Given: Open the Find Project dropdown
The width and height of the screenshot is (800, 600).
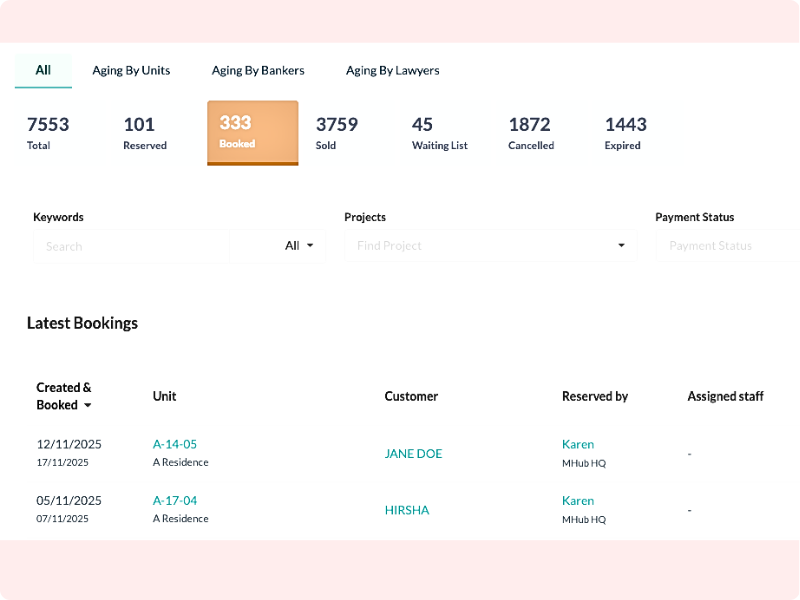Looking at the screenshot, I should pos(490,245).
